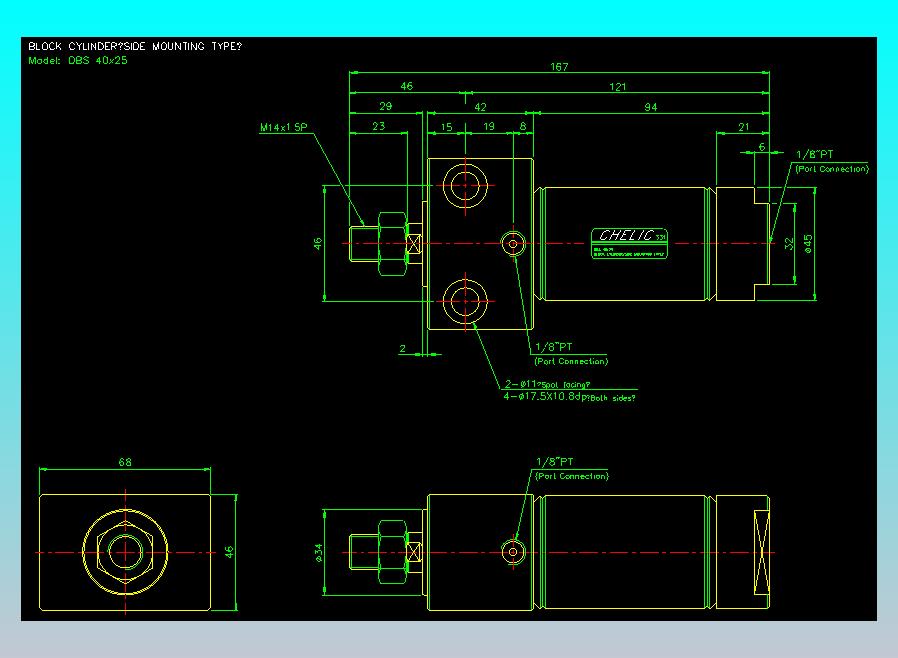This screenshot has height=658, width=898.
Task: Click the vertical '46' dimension left of main view
Action: pyautogui.click(x=318, y=243)
